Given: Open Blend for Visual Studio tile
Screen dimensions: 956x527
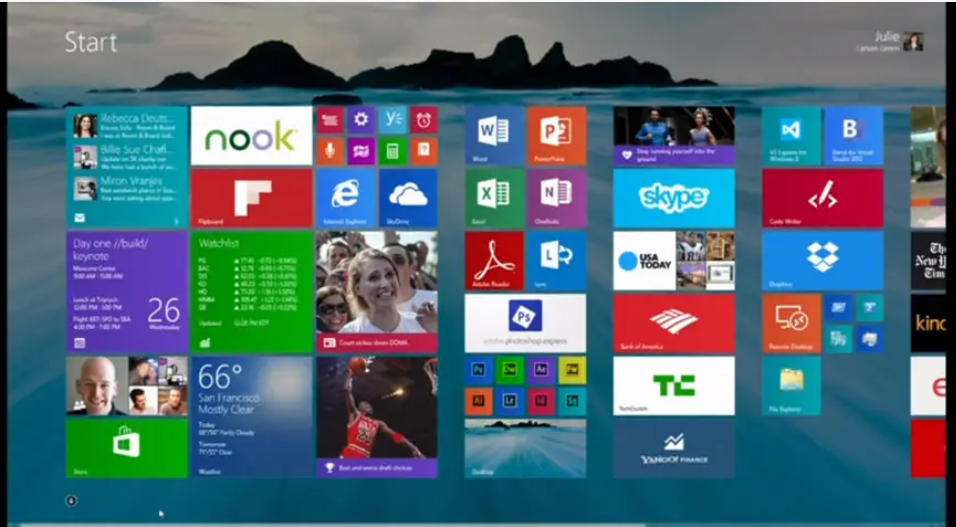Looking at the screenshot, I should tap(854, 135).
